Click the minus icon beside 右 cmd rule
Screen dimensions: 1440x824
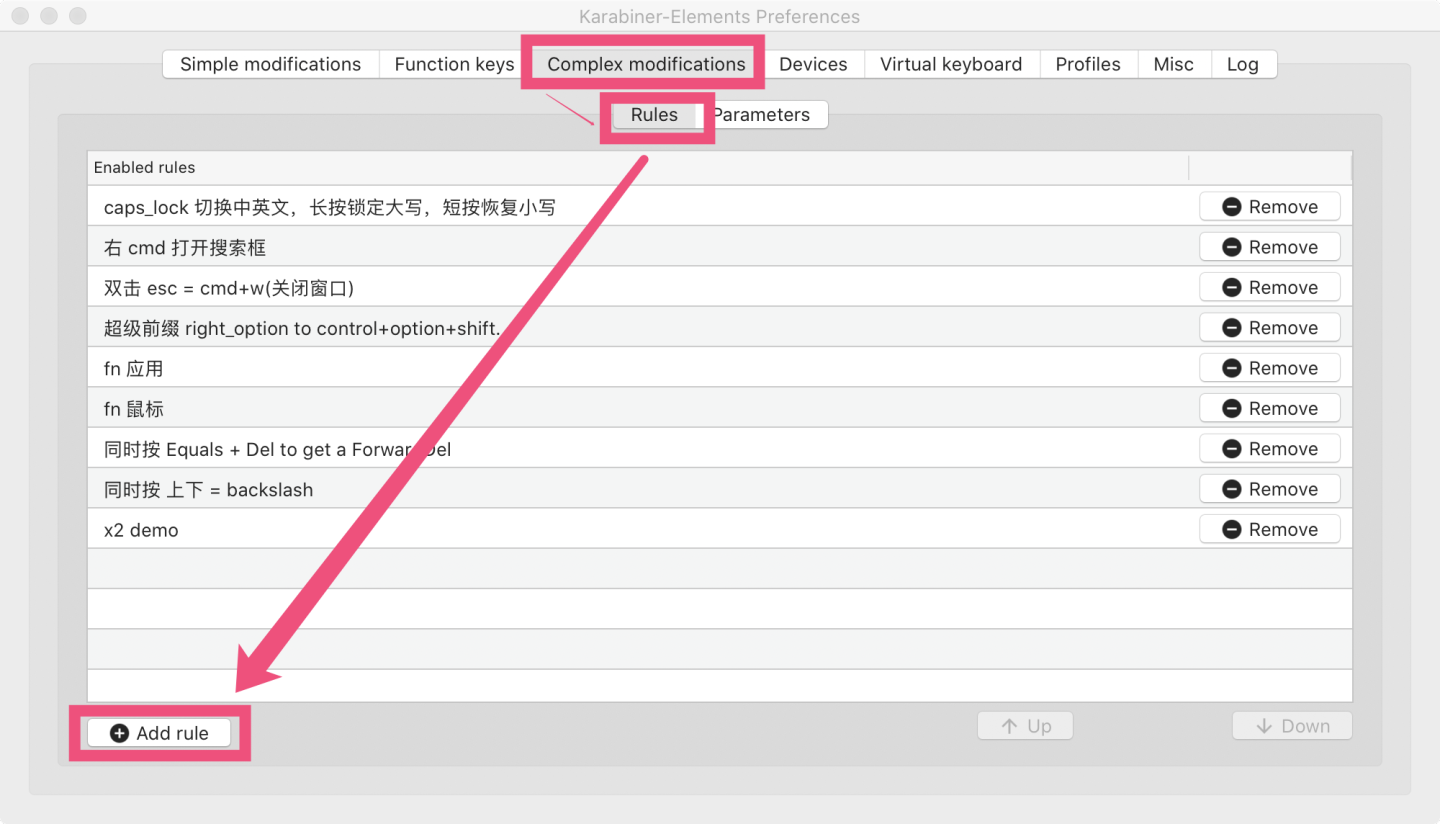(1232, 246)
